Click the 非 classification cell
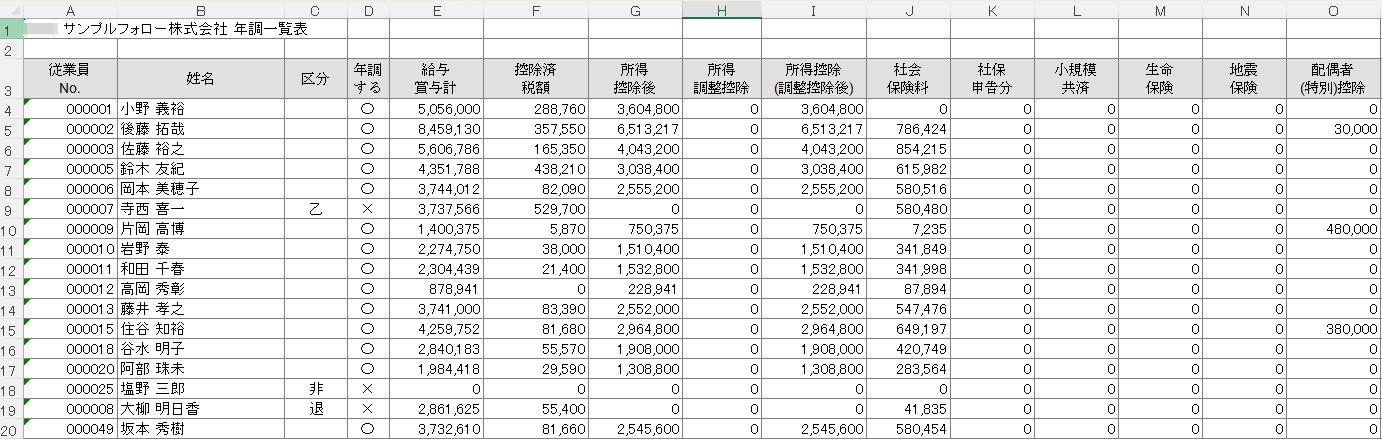 point(315,389)
